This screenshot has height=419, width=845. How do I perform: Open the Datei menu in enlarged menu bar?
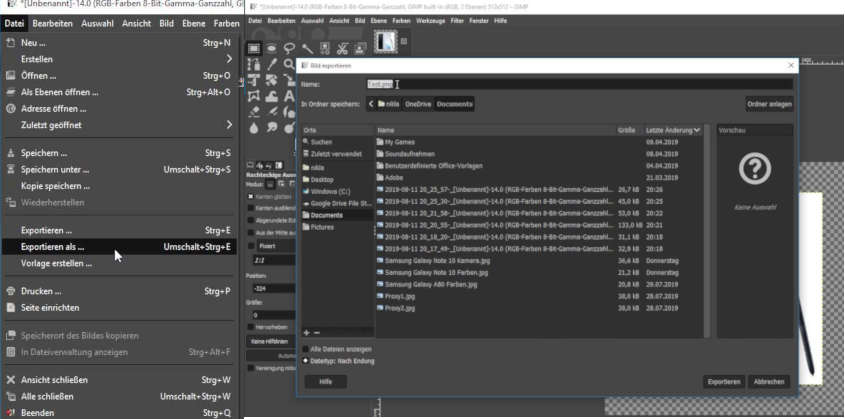click(x=13, y=24)
